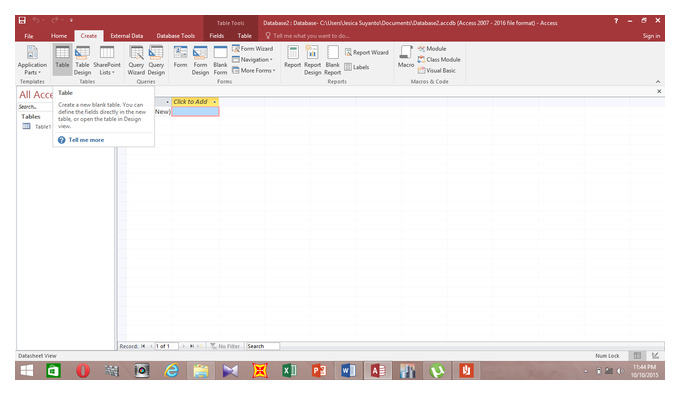Screen dimensions: 680x395
Task: Expand SharePoint Lists menu
Action: tap(107, 60)
